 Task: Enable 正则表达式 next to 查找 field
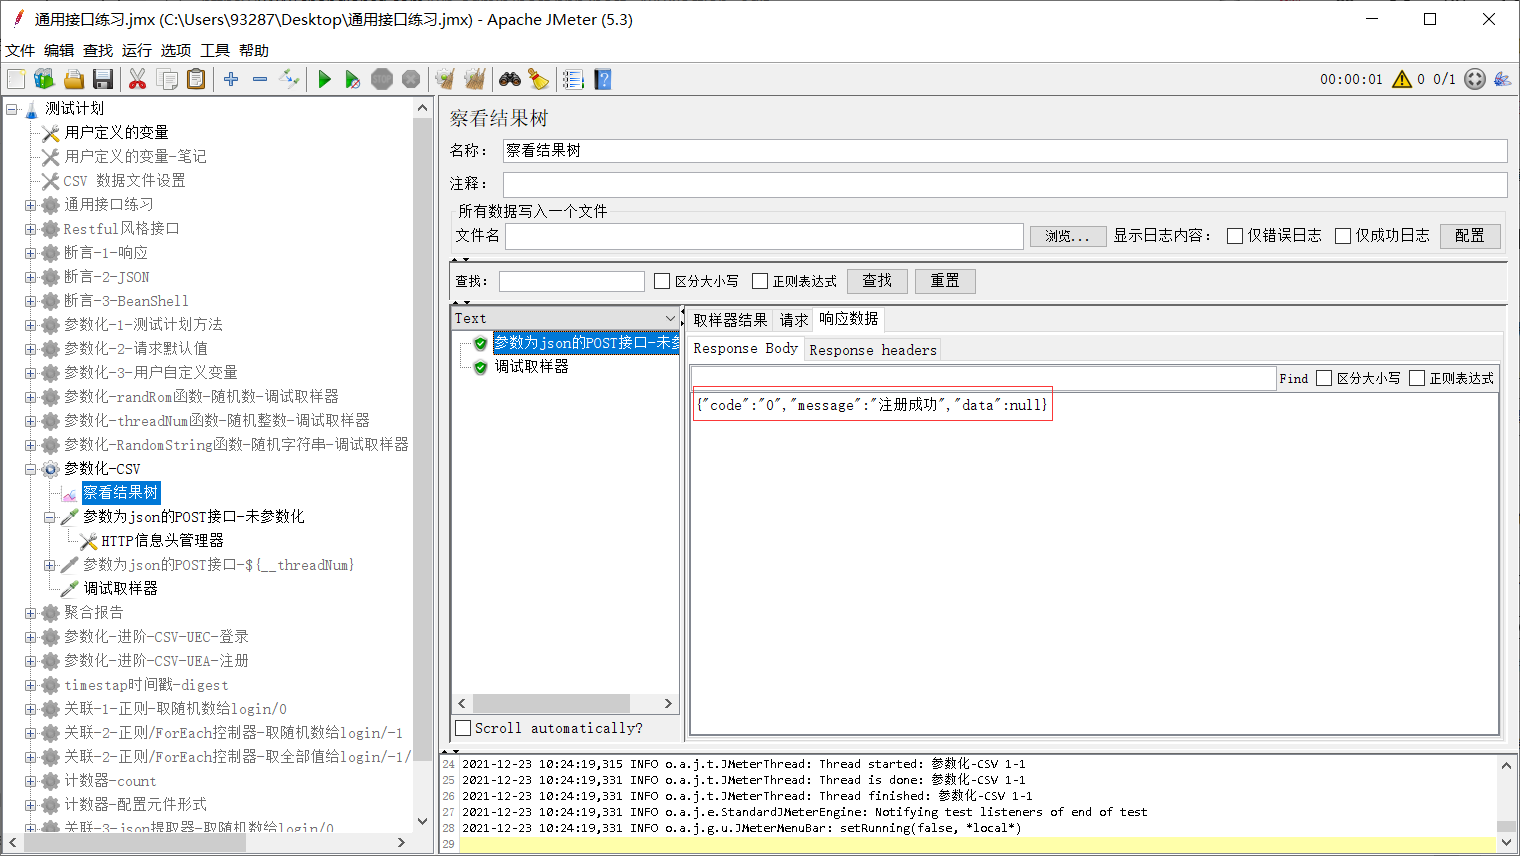(x=760, y=281)
